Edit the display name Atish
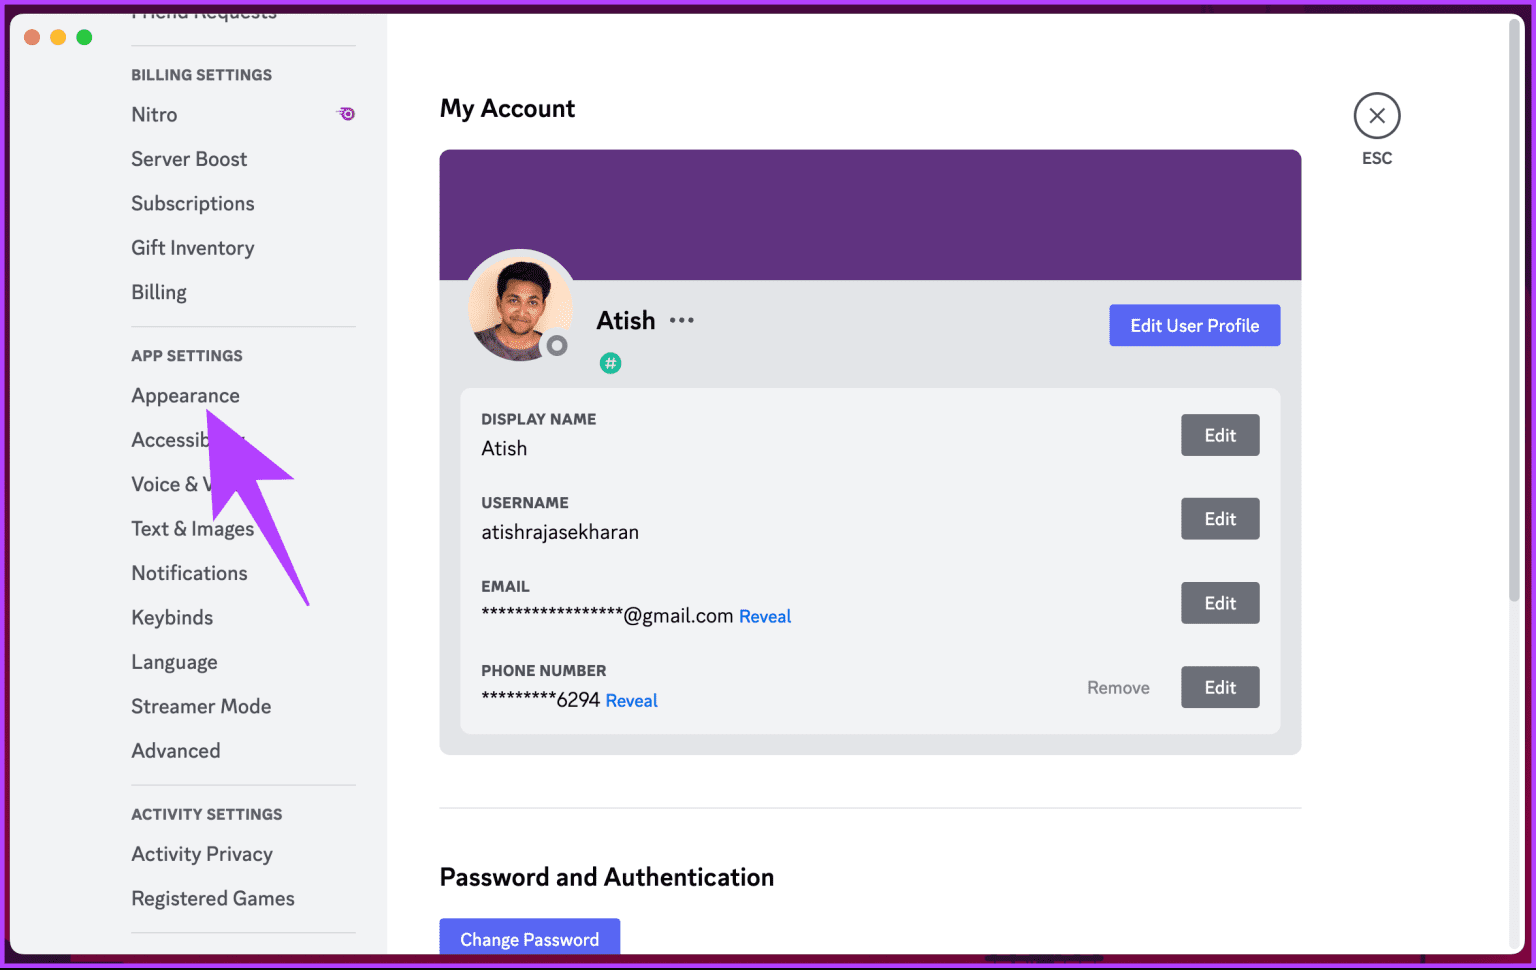Viewport: 1536px width, 970px height. click(1220, 435)
